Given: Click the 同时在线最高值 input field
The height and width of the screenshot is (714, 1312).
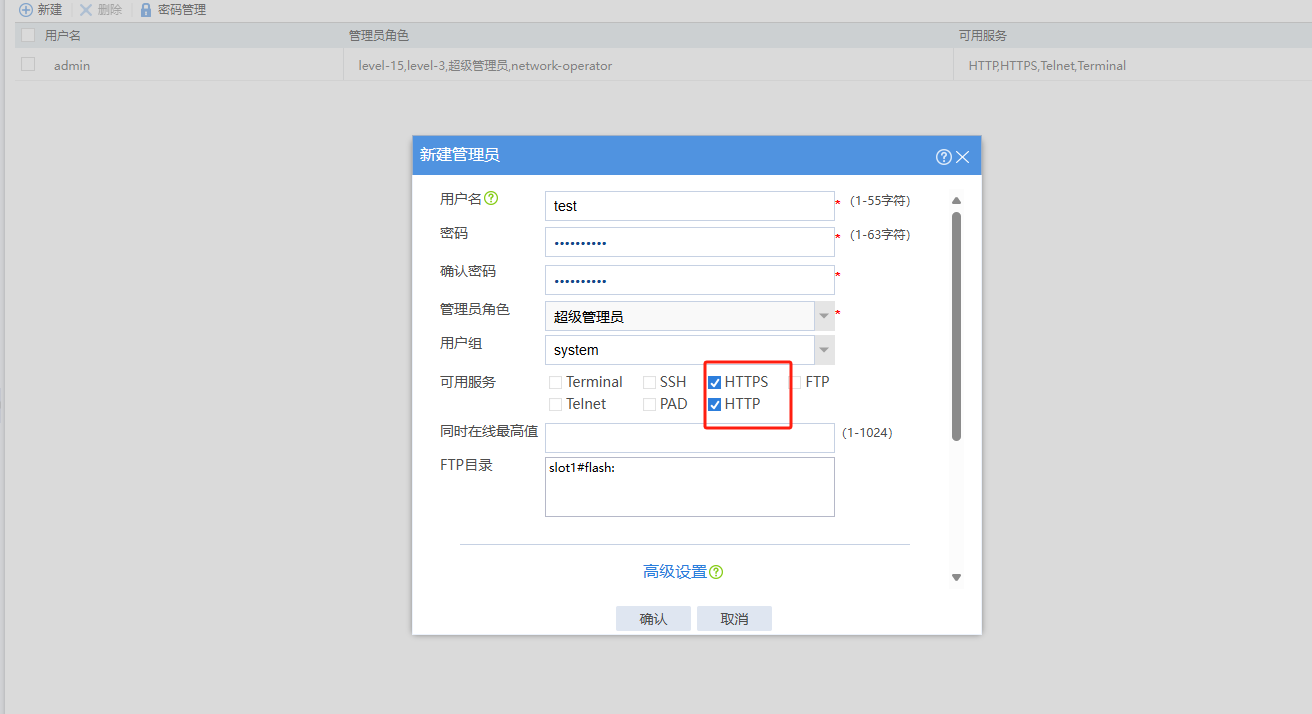Looking at the screenshot, I should [689, 437].
